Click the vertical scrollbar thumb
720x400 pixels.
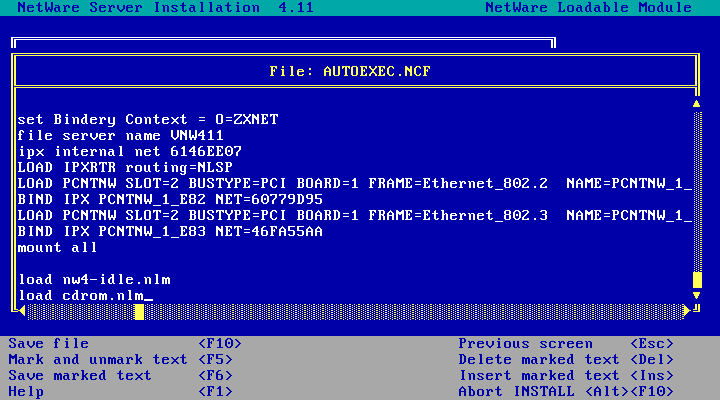697,280
